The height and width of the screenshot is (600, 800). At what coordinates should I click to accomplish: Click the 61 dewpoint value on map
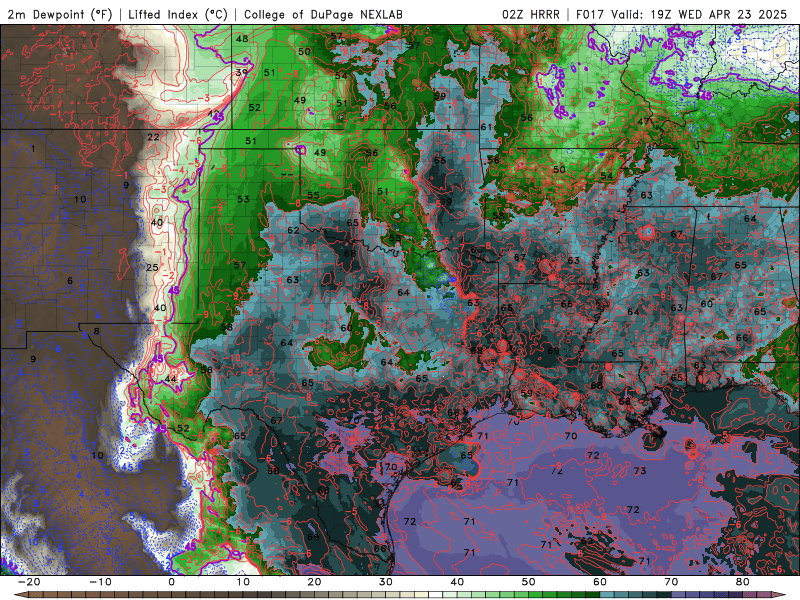tap(486, 127)
